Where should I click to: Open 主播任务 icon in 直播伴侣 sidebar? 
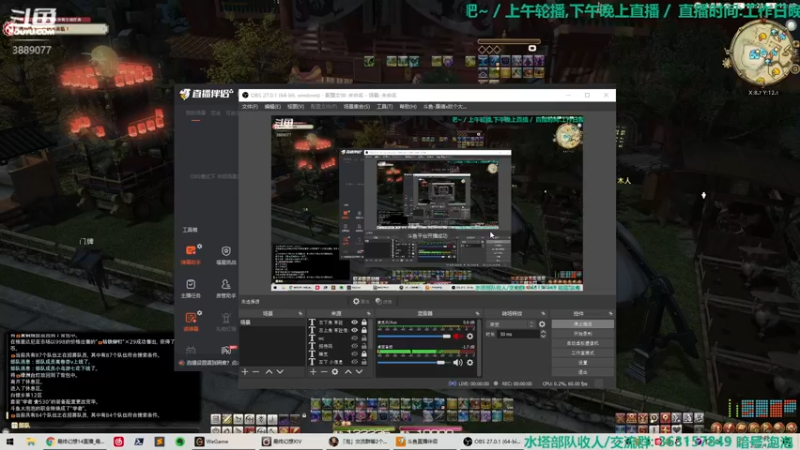pos(191,288)
